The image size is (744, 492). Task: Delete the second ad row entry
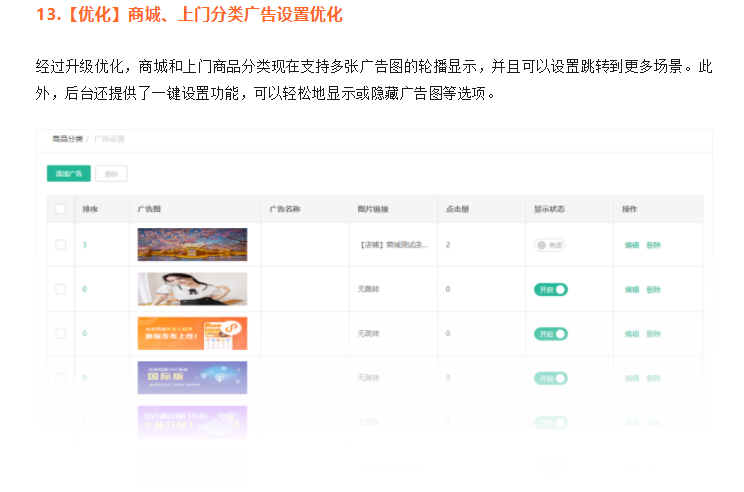[x=653, y=289]
